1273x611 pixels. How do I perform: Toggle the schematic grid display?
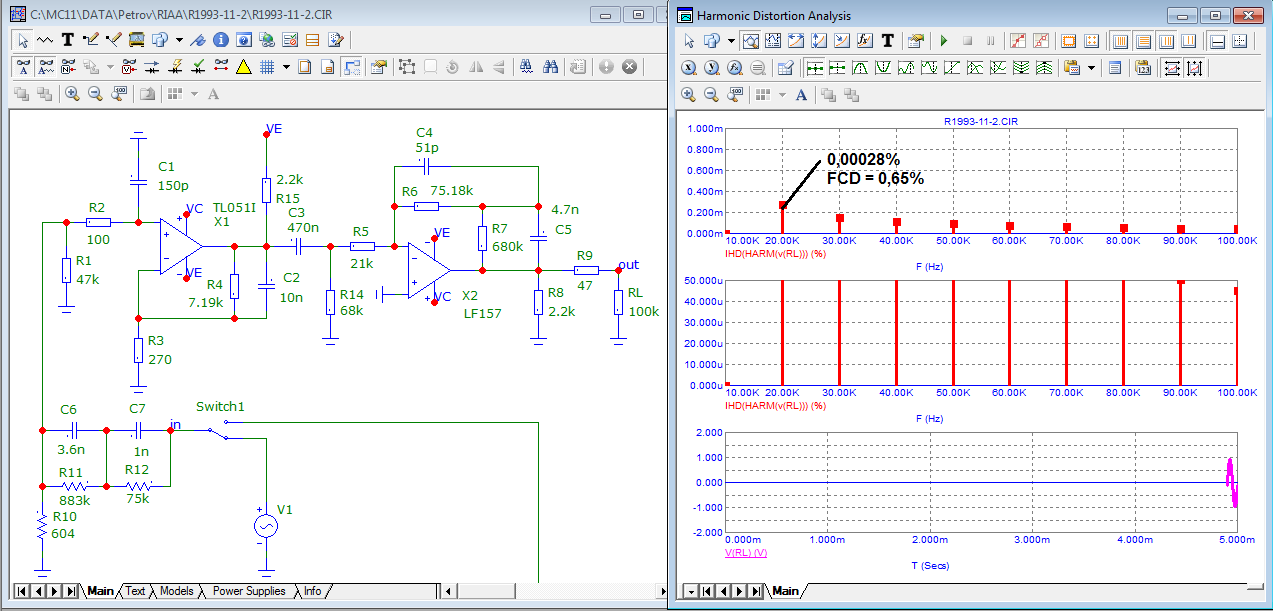(x=267, y=67)
